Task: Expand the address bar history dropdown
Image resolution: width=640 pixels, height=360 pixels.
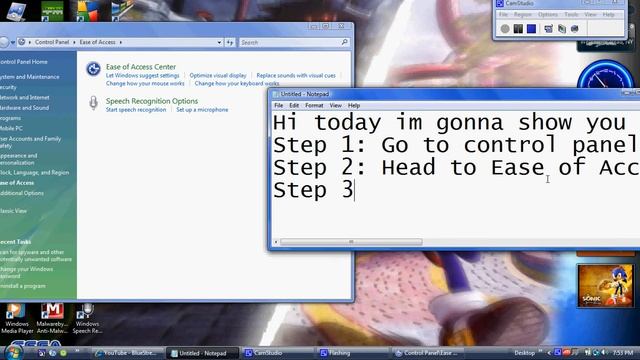Action: coord(219,42)
